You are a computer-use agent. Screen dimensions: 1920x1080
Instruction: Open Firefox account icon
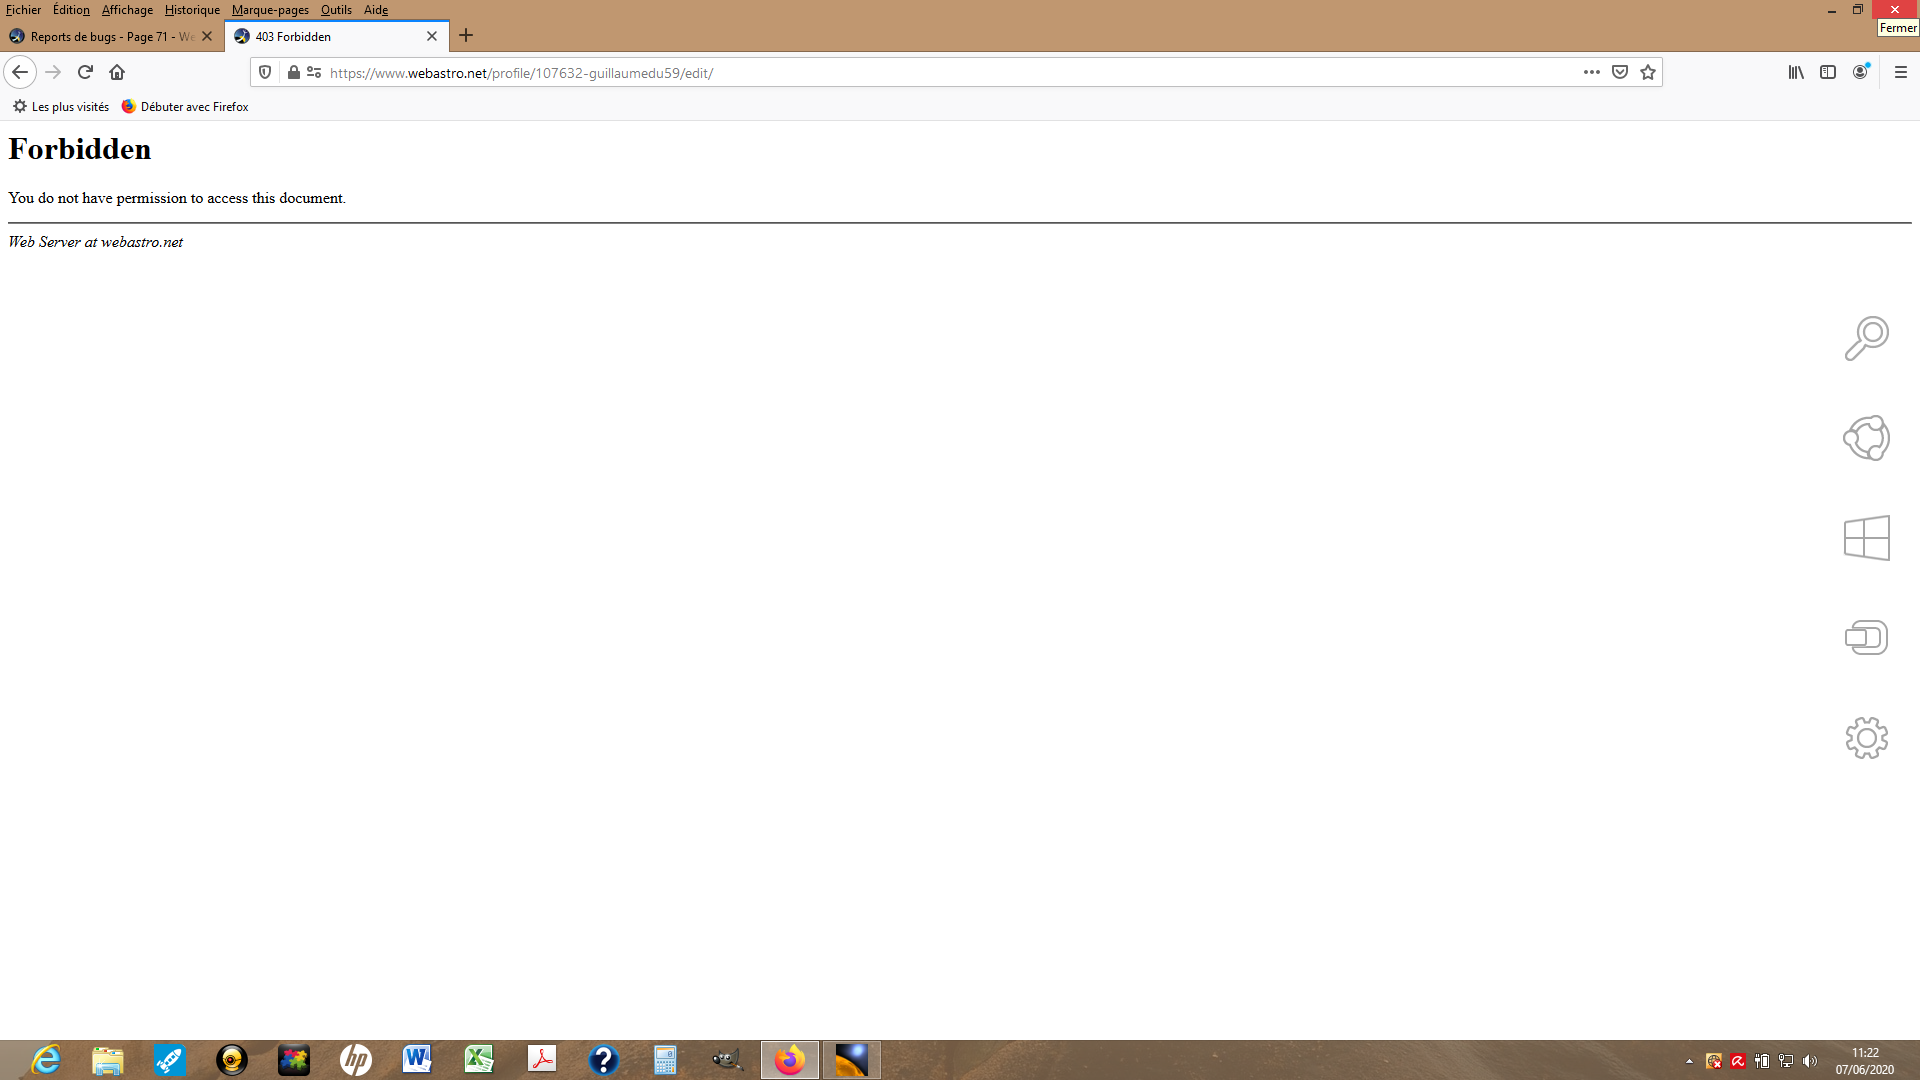(1860, 72)
